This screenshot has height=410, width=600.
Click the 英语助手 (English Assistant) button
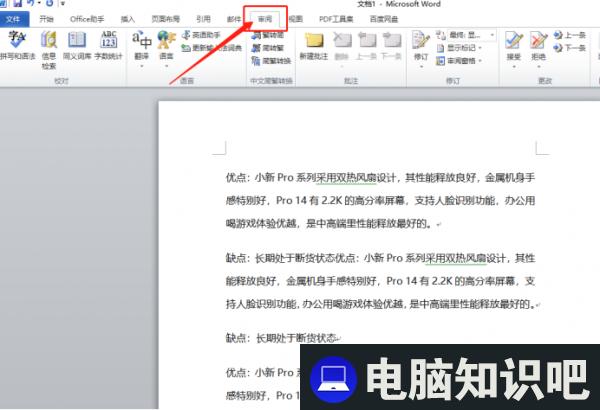[201, 35]
